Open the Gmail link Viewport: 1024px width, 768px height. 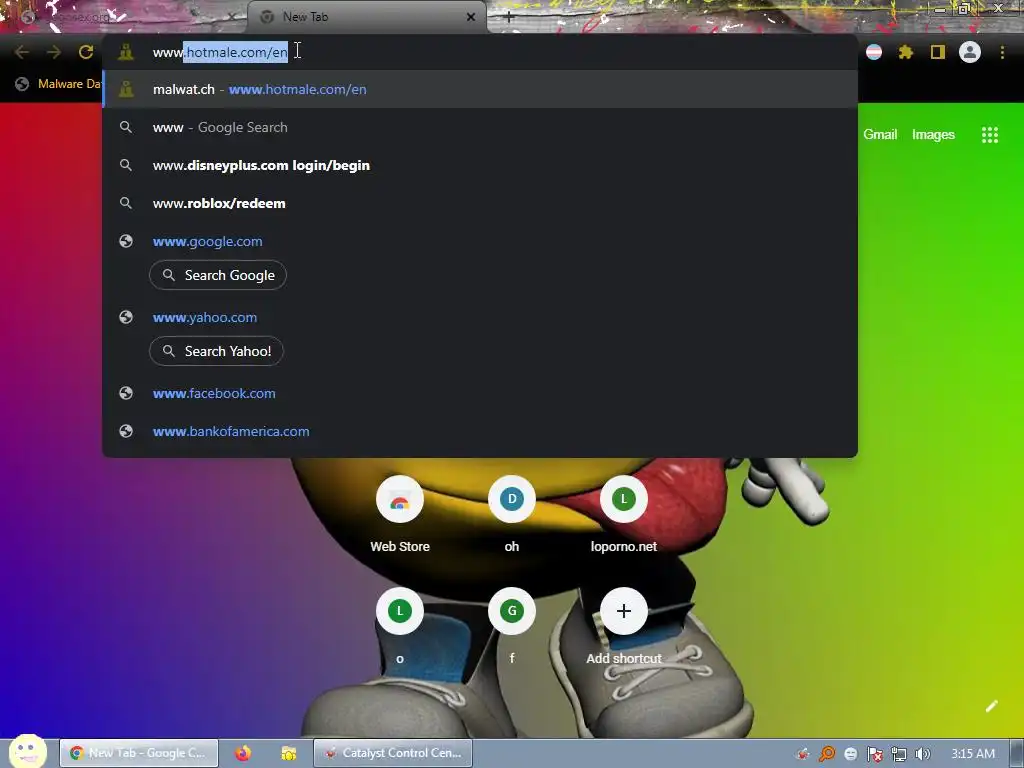pos(880,135)
